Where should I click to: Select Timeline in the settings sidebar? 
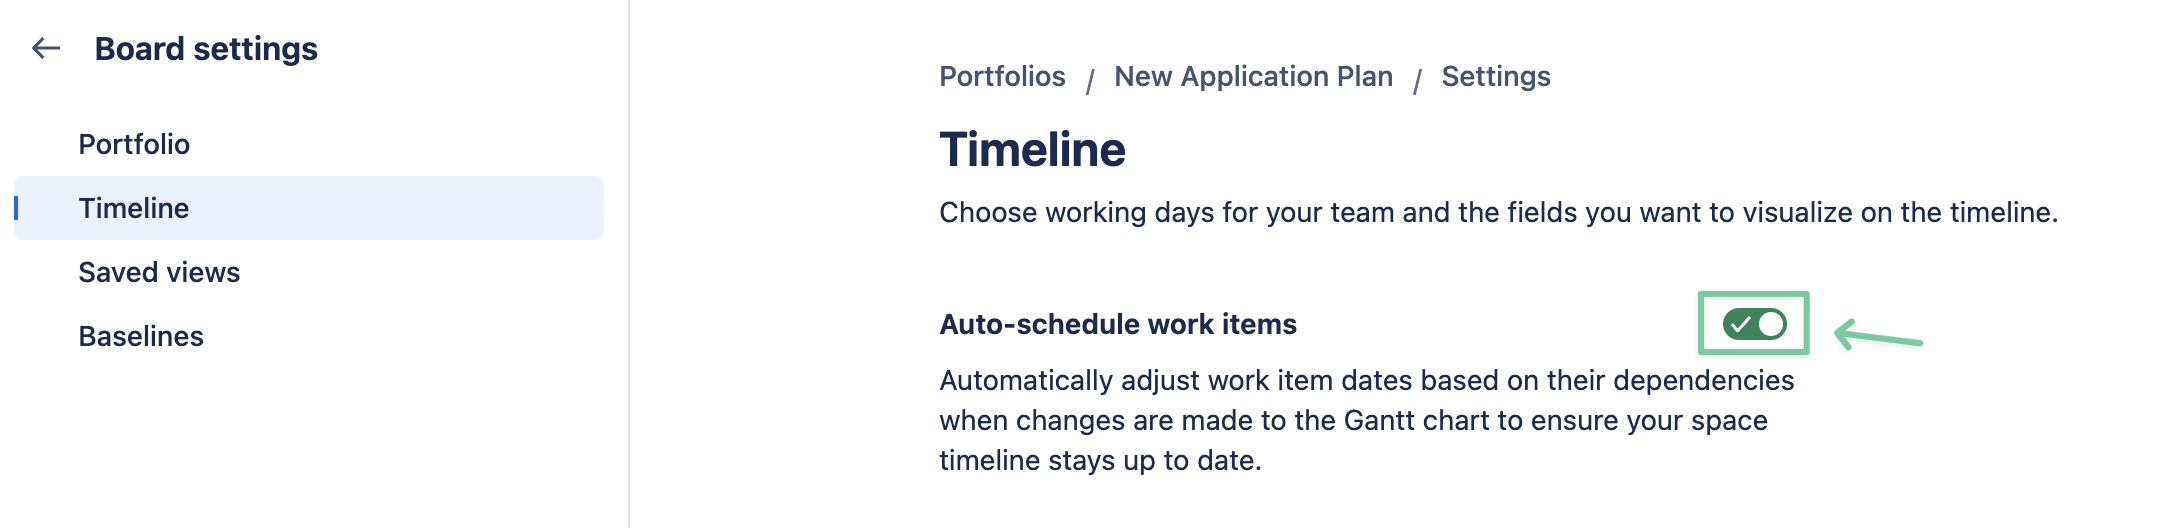(134, 208)
